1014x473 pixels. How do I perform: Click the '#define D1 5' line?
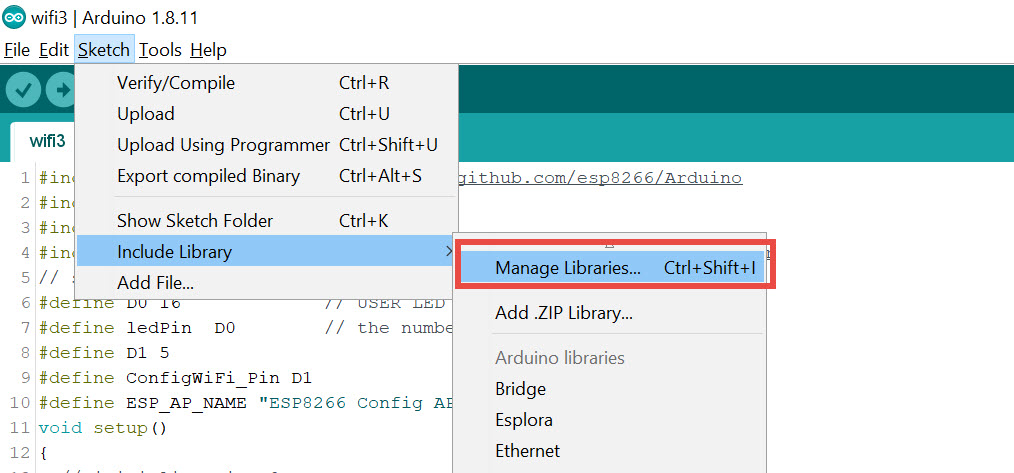(103, 353)
